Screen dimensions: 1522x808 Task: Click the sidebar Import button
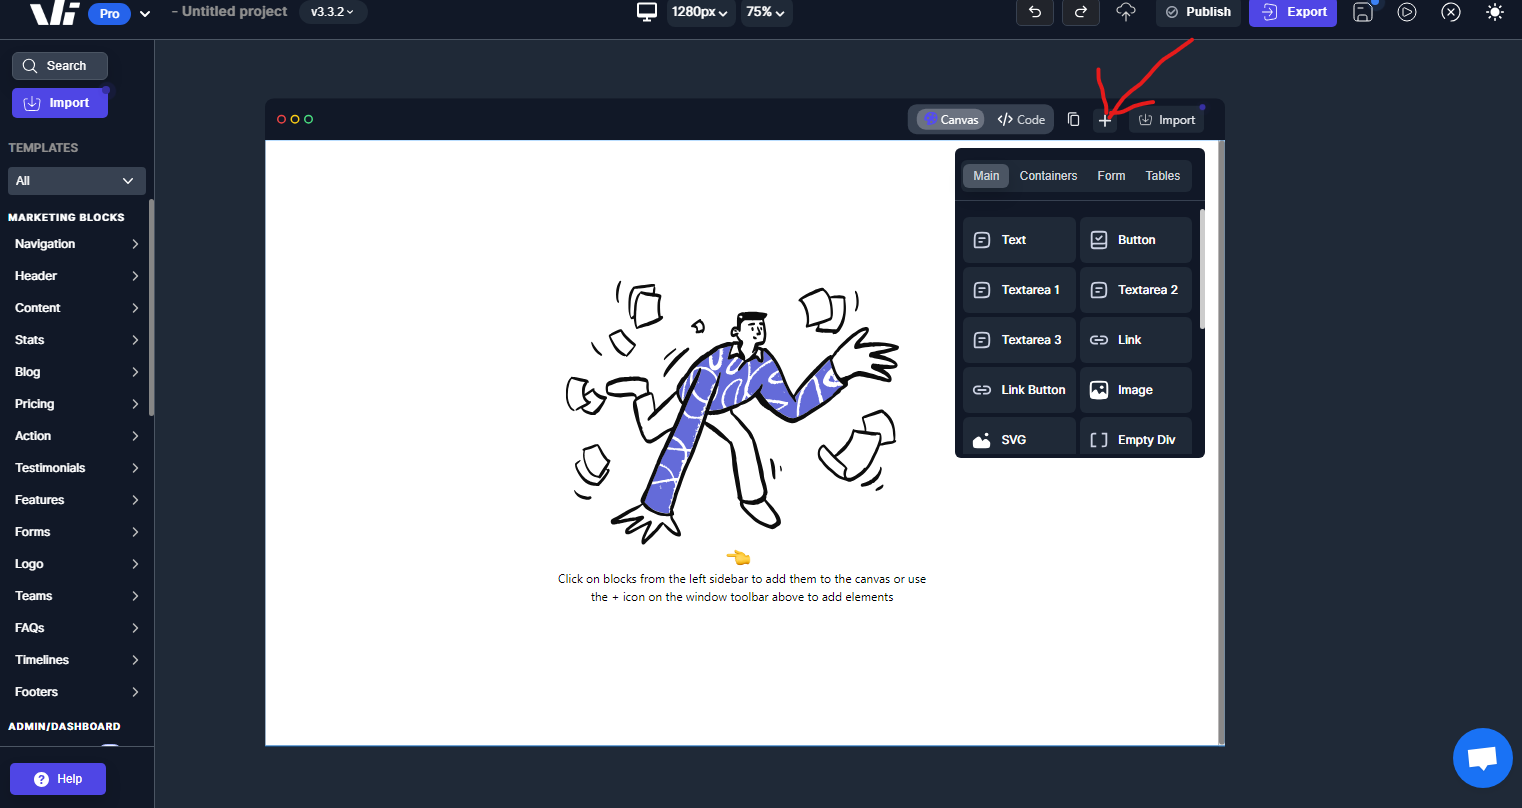[x=60, y=103]
